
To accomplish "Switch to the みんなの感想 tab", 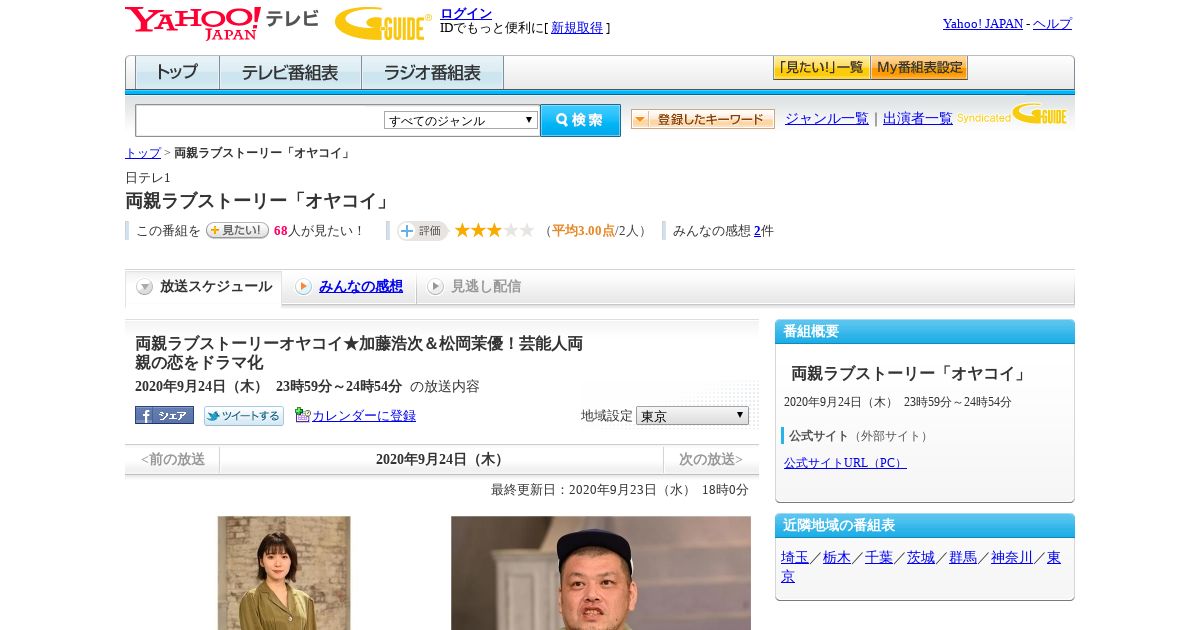I will tap(361, 287).
